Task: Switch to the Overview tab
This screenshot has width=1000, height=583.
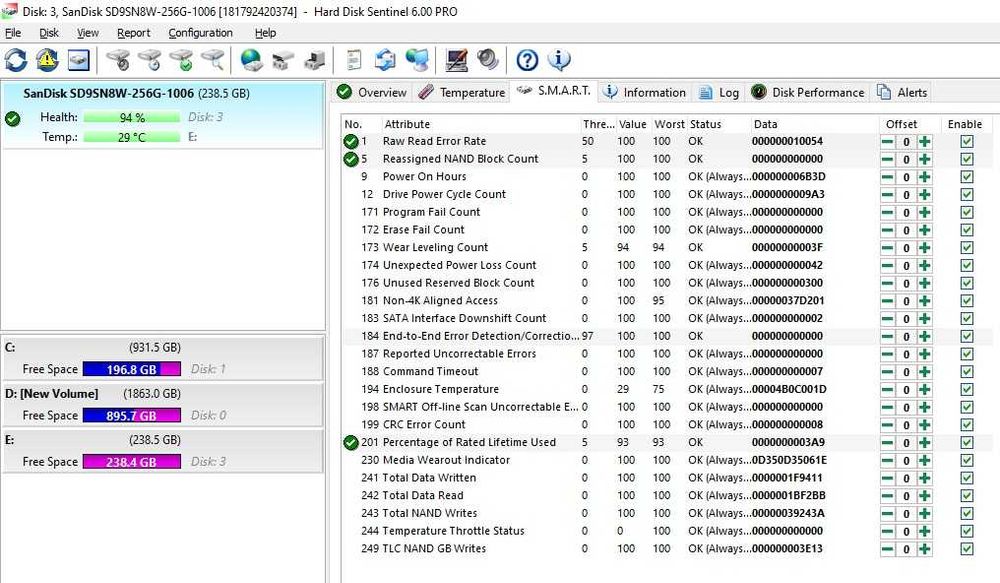Action: point(372,92)
